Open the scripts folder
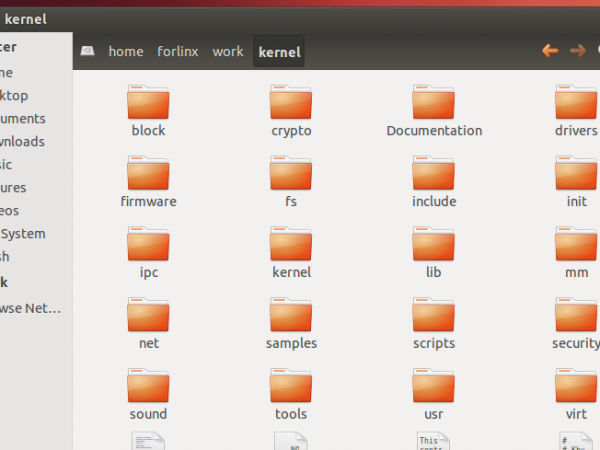 434,316
